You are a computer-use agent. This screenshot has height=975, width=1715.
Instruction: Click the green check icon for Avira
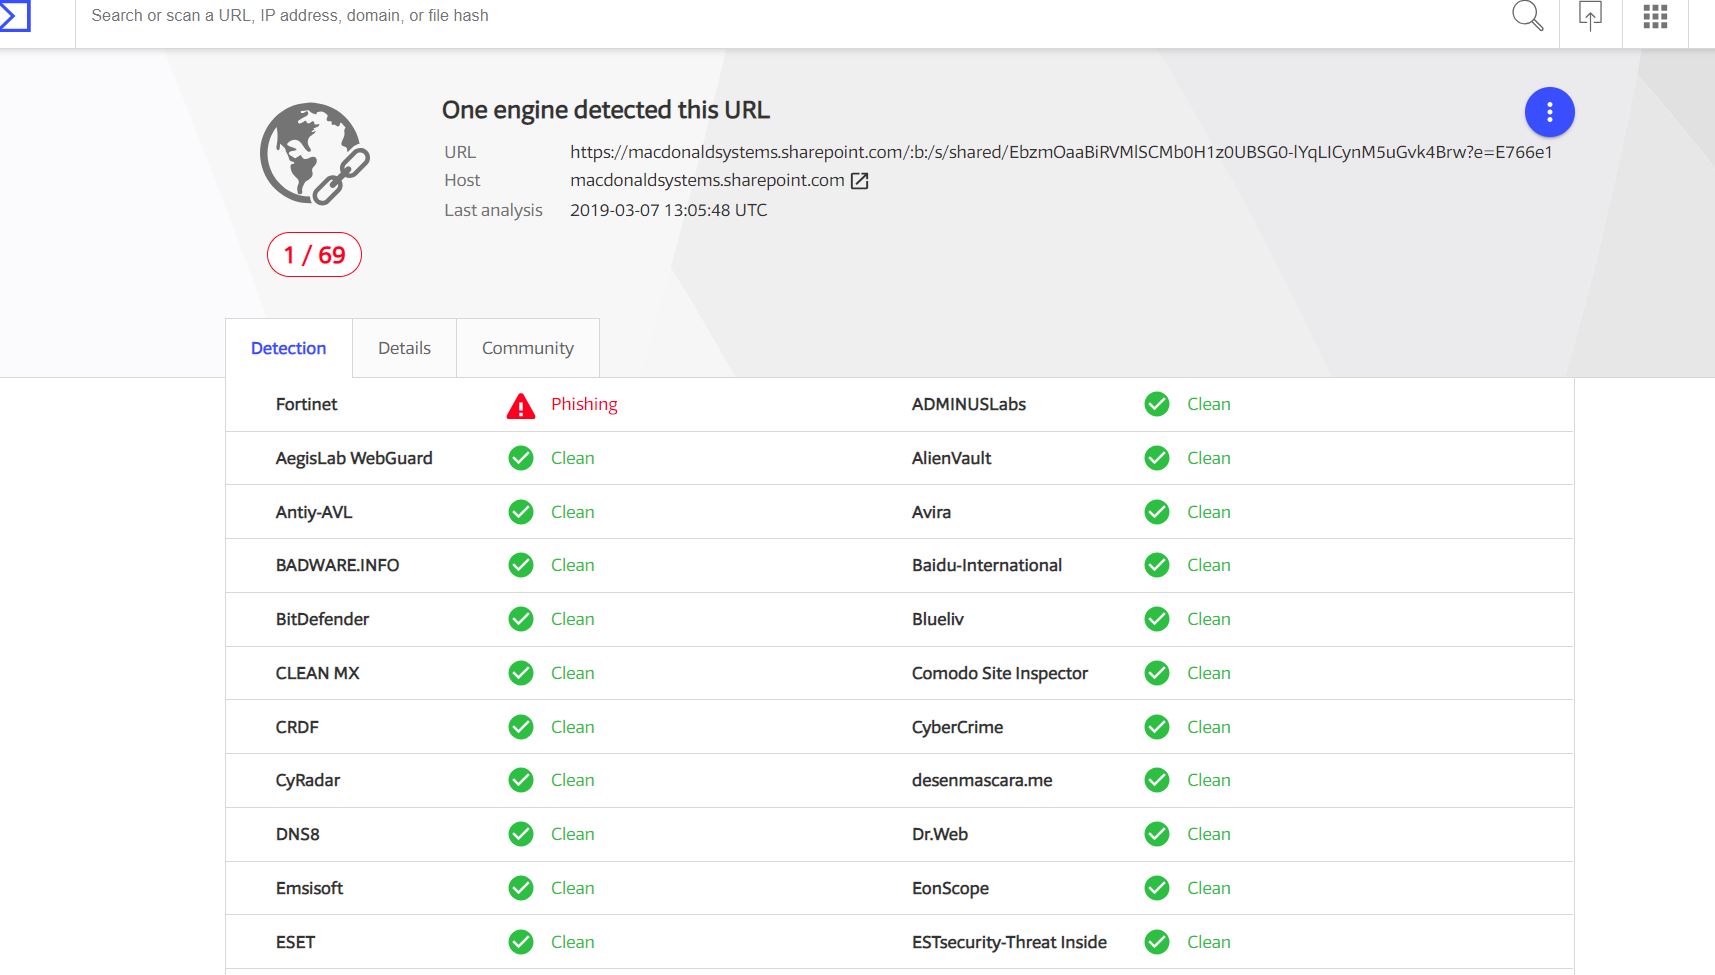[x=1157, y=512]
